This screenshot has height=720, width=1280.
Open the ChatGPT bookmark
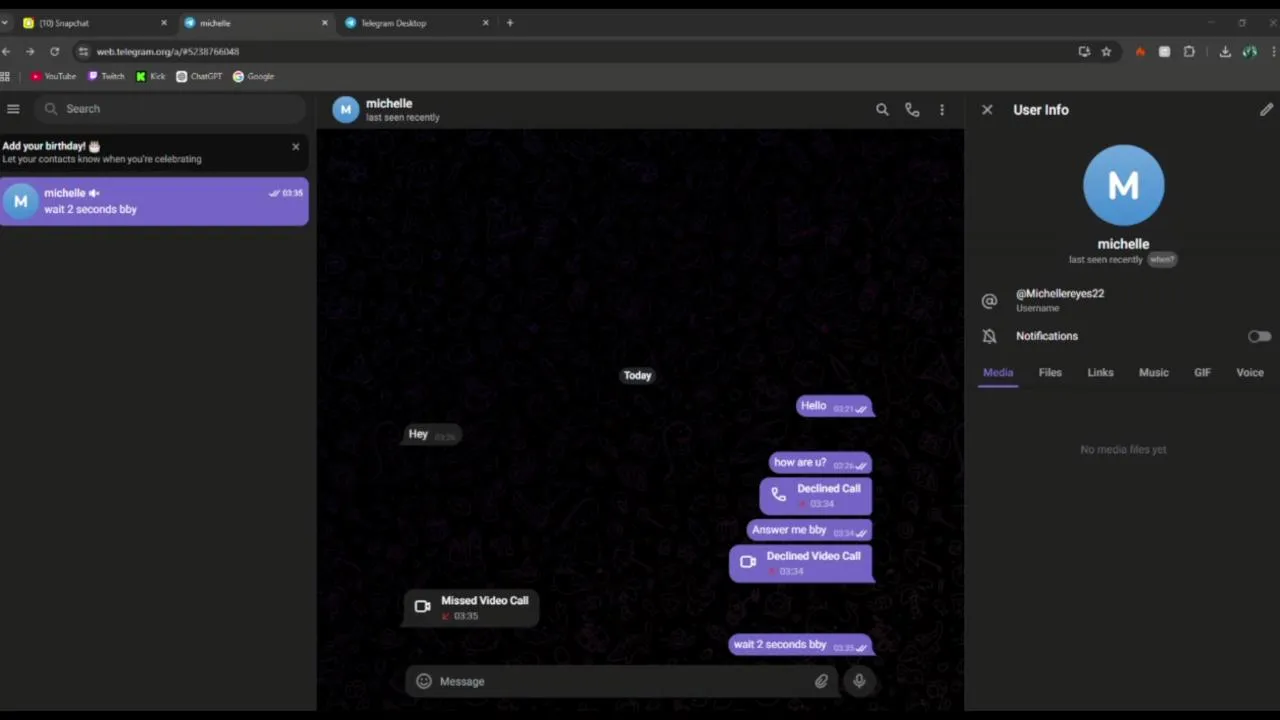(199, 76)
